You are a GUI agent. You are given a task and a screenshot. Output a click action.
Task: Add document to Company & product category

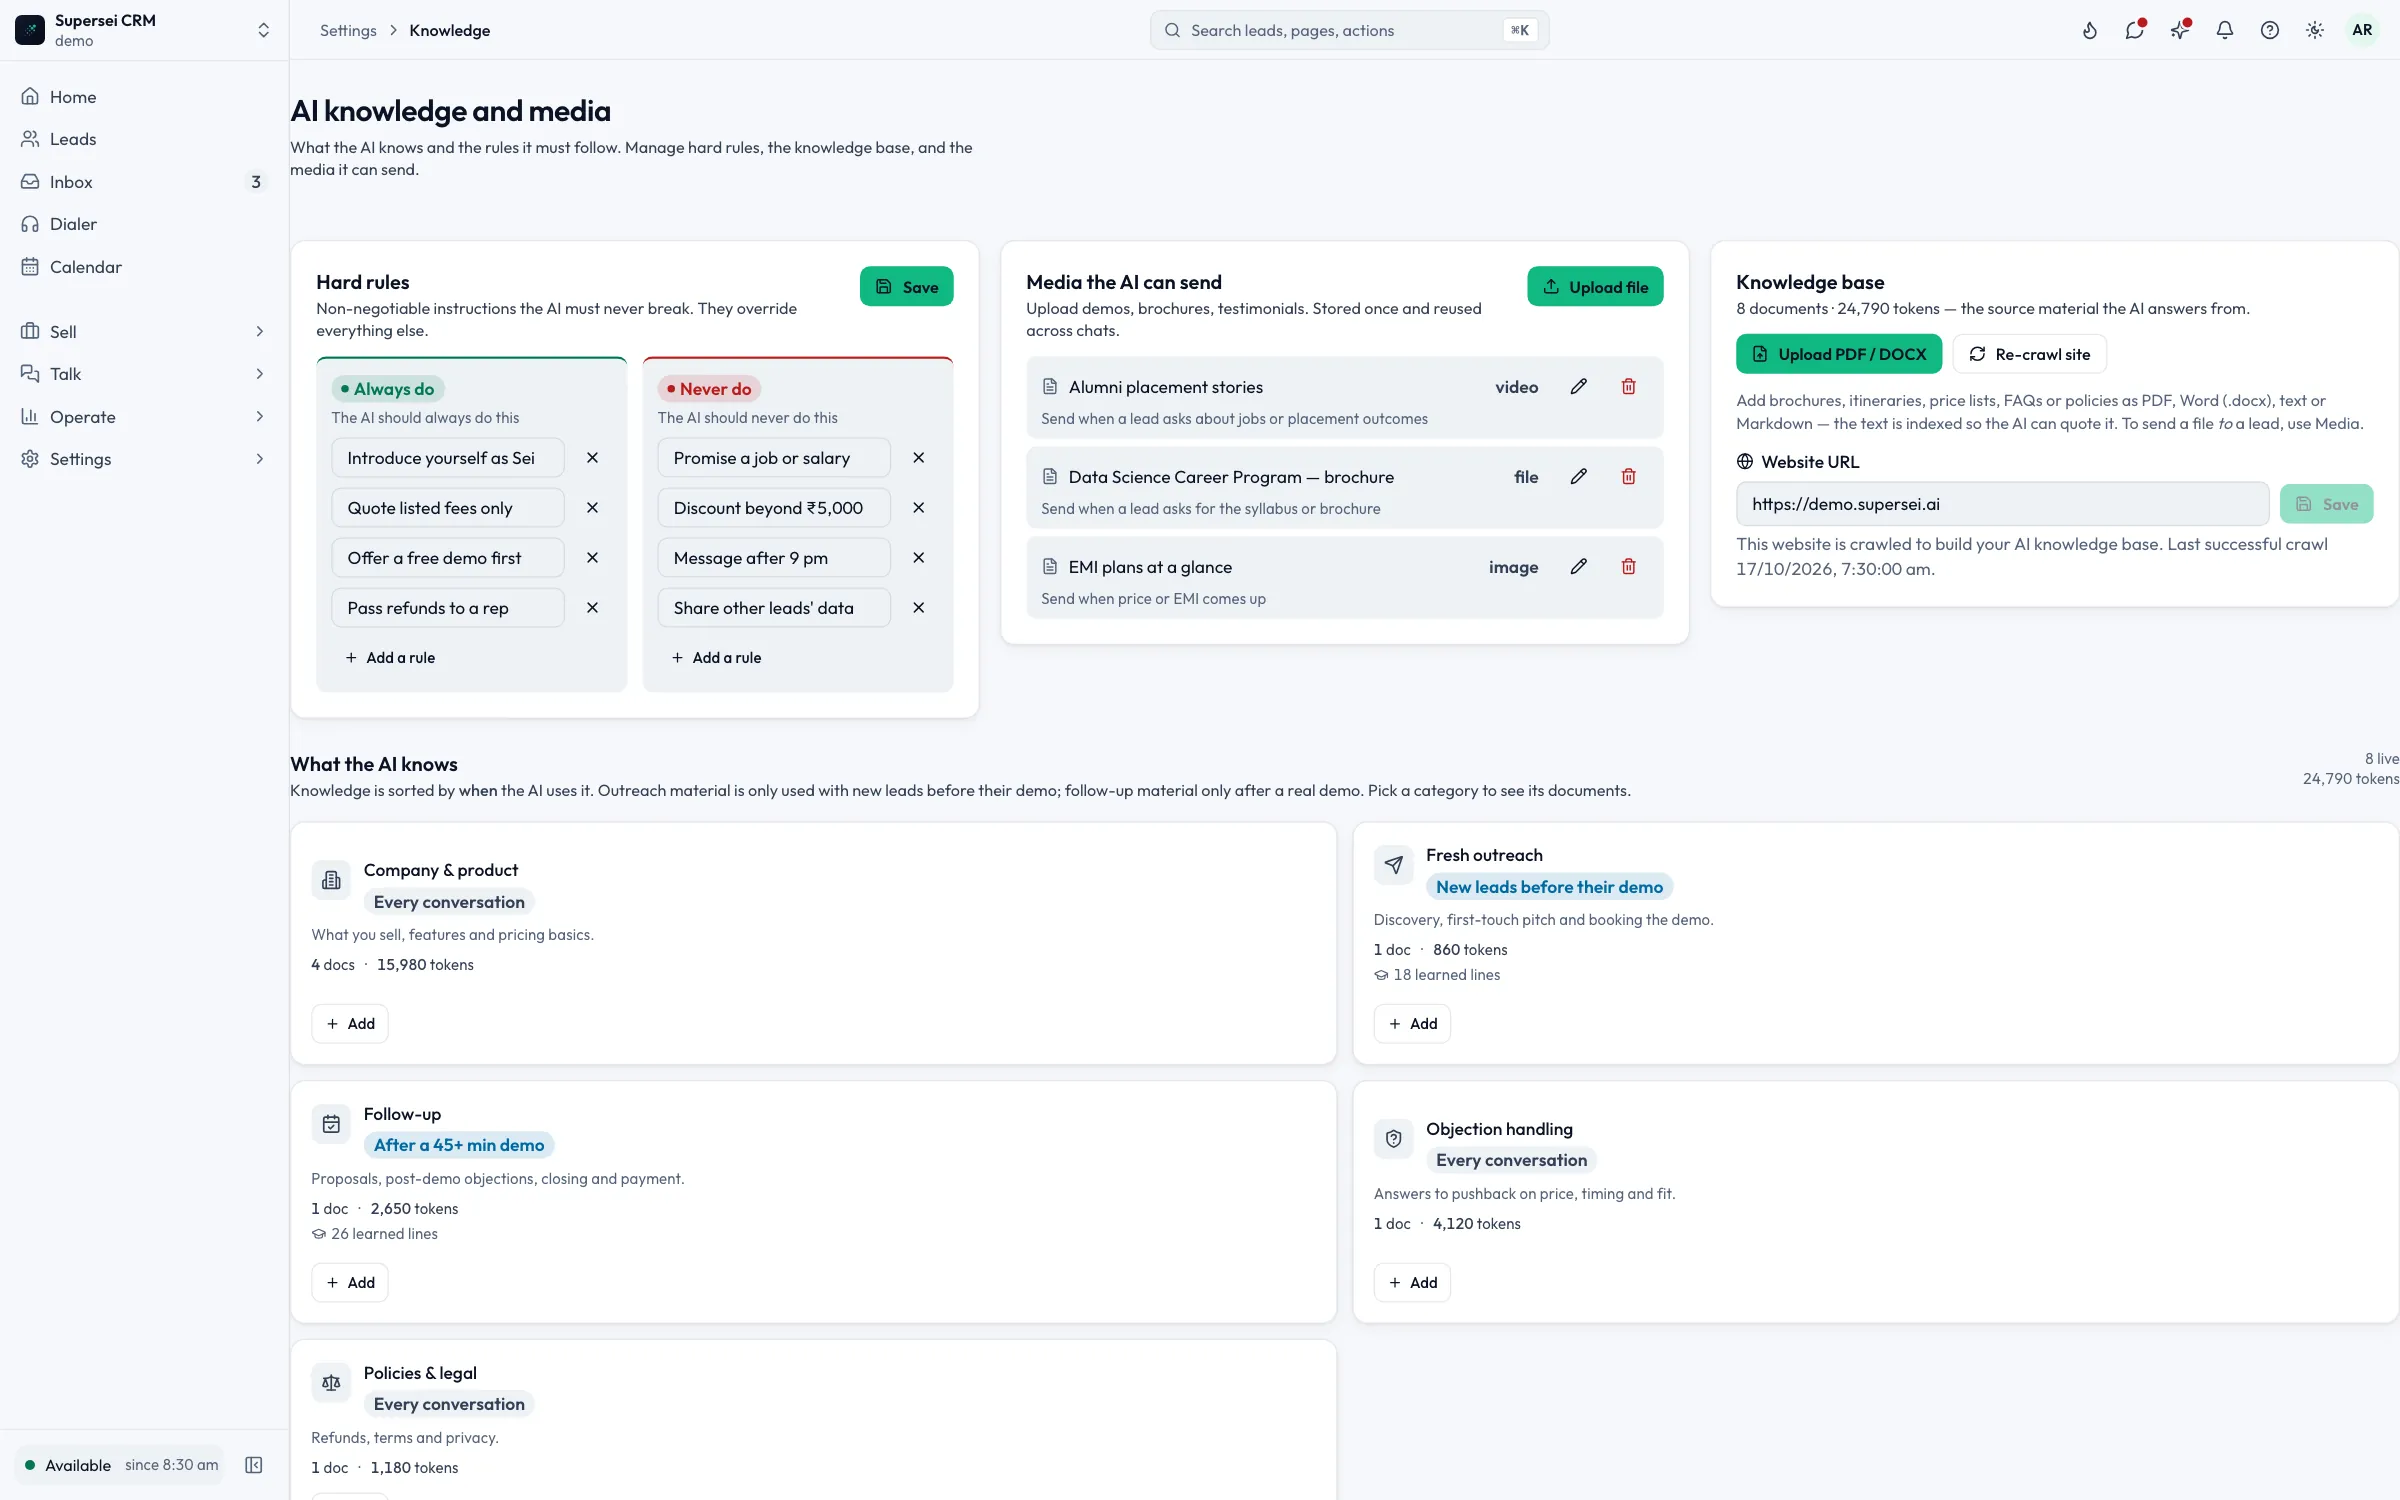coord(350,1024)
